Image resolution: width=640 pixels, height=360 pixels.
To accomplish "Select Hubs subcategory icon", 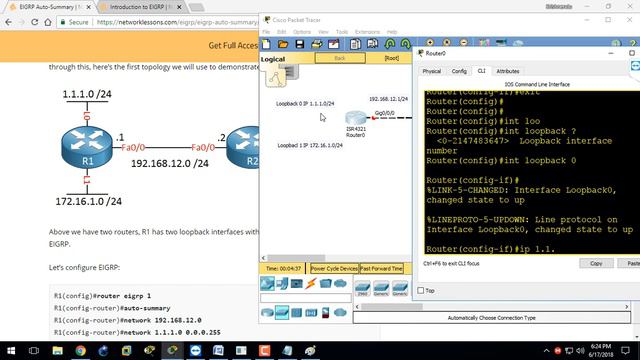I will tap(296, 313).
